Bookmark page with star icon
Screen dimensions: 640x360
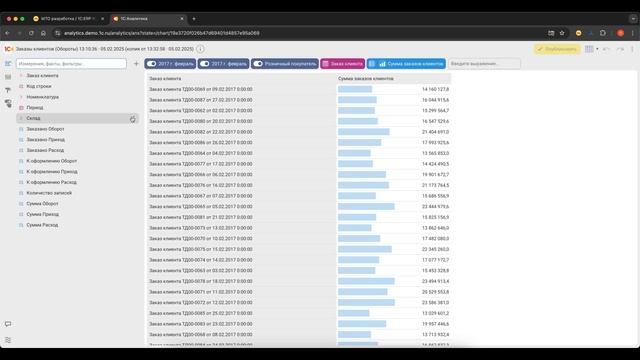[562, 33]
